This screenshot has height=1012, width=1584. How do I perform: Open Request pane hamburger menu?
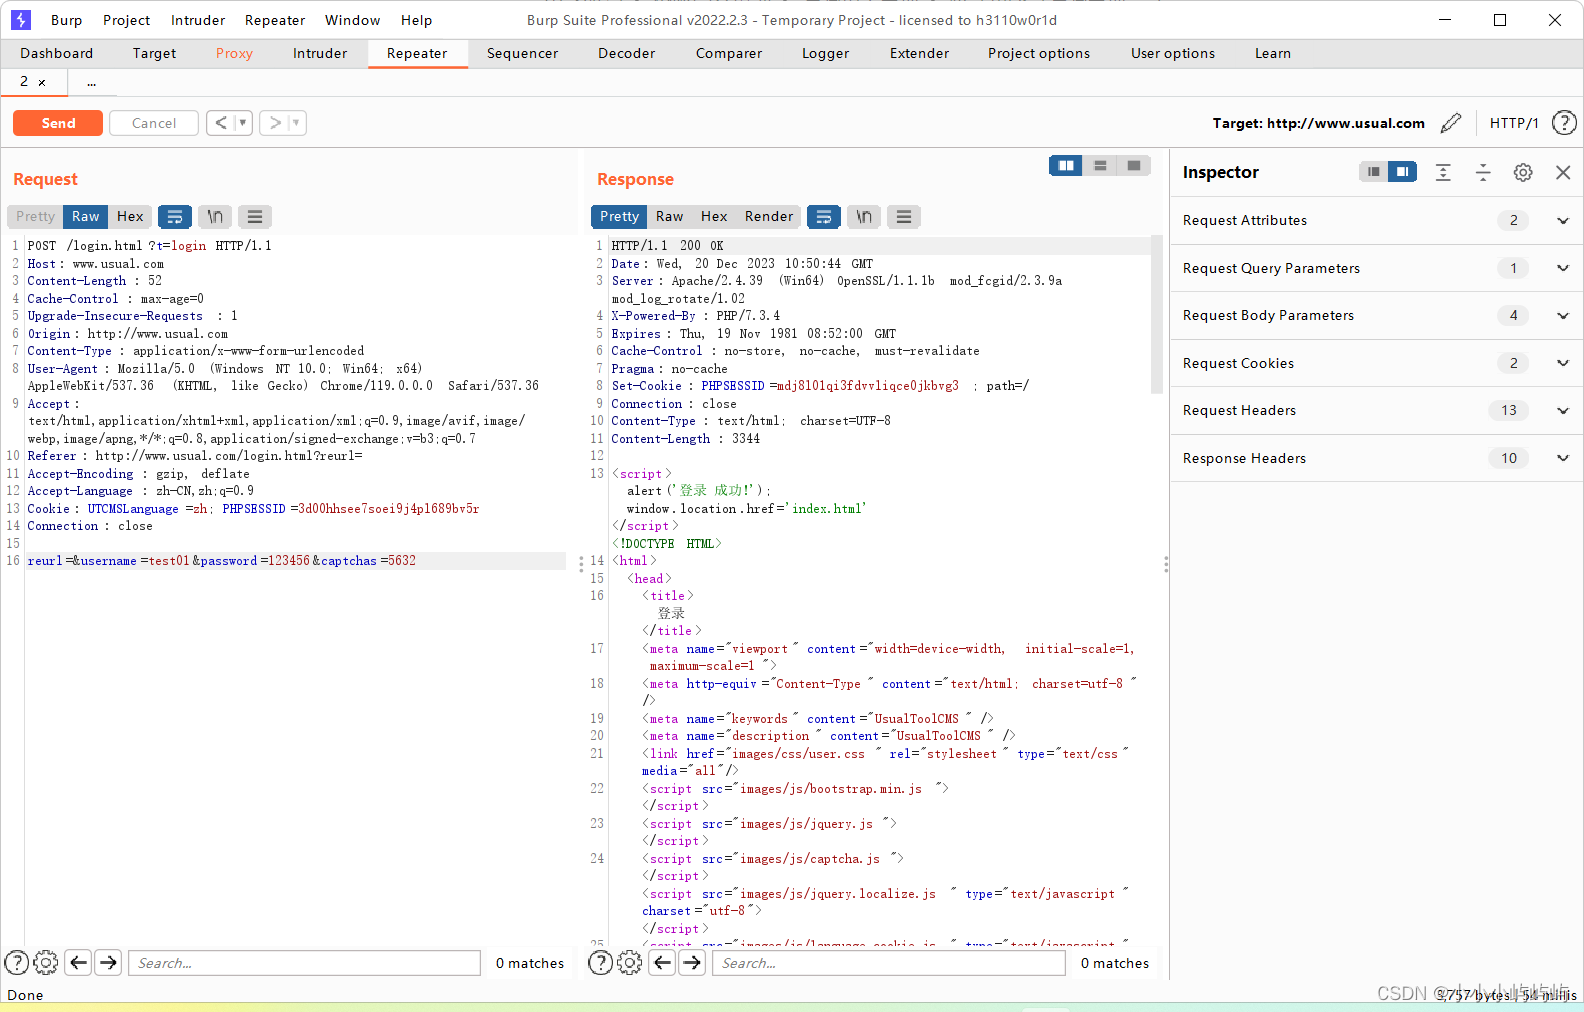pyautogui.click(x=255, y=216)
